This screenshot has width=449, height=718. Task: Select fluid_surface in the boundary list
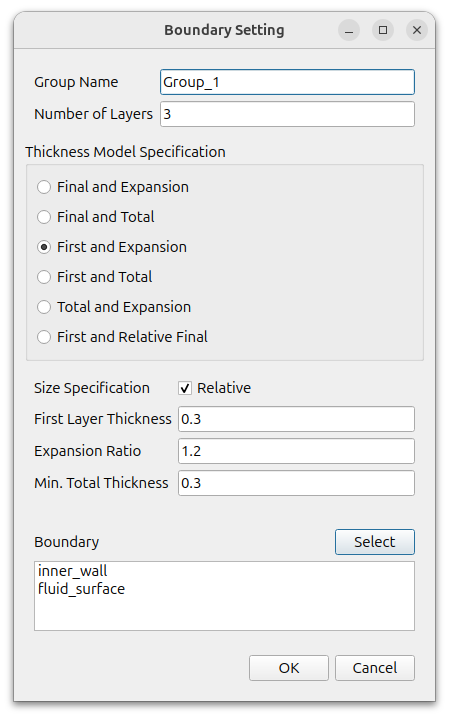(81, 588)
